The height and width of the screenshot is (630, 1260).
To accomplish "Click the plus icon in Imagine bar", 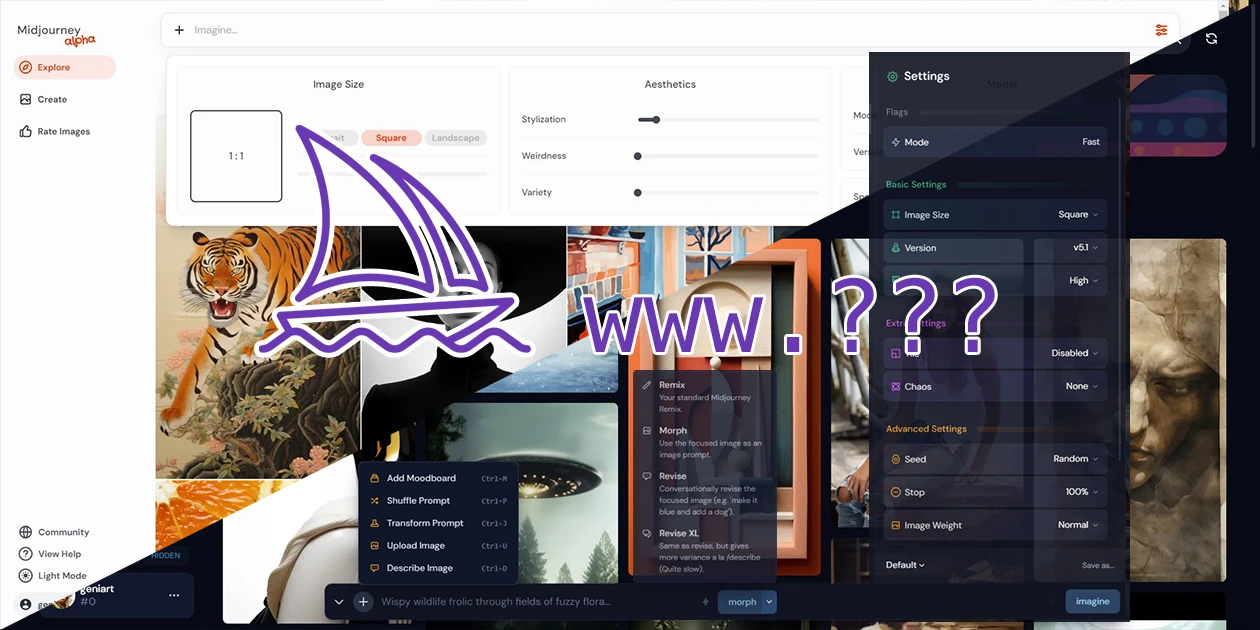I will [x=179, y=30].
